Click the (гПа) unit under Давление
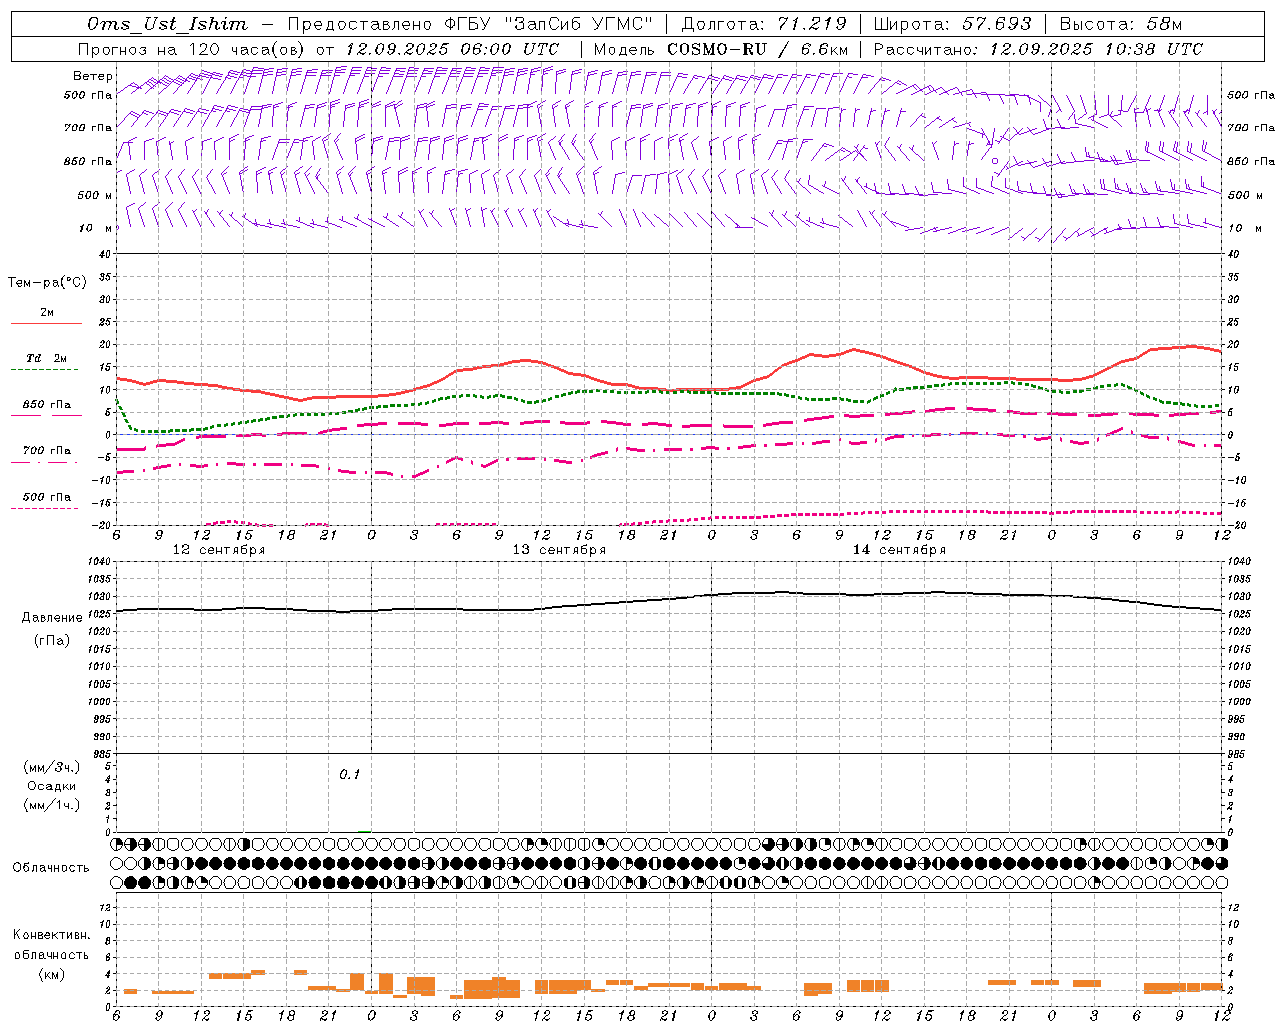This screenshot has height=1024, width=1280. pos(50,641)
